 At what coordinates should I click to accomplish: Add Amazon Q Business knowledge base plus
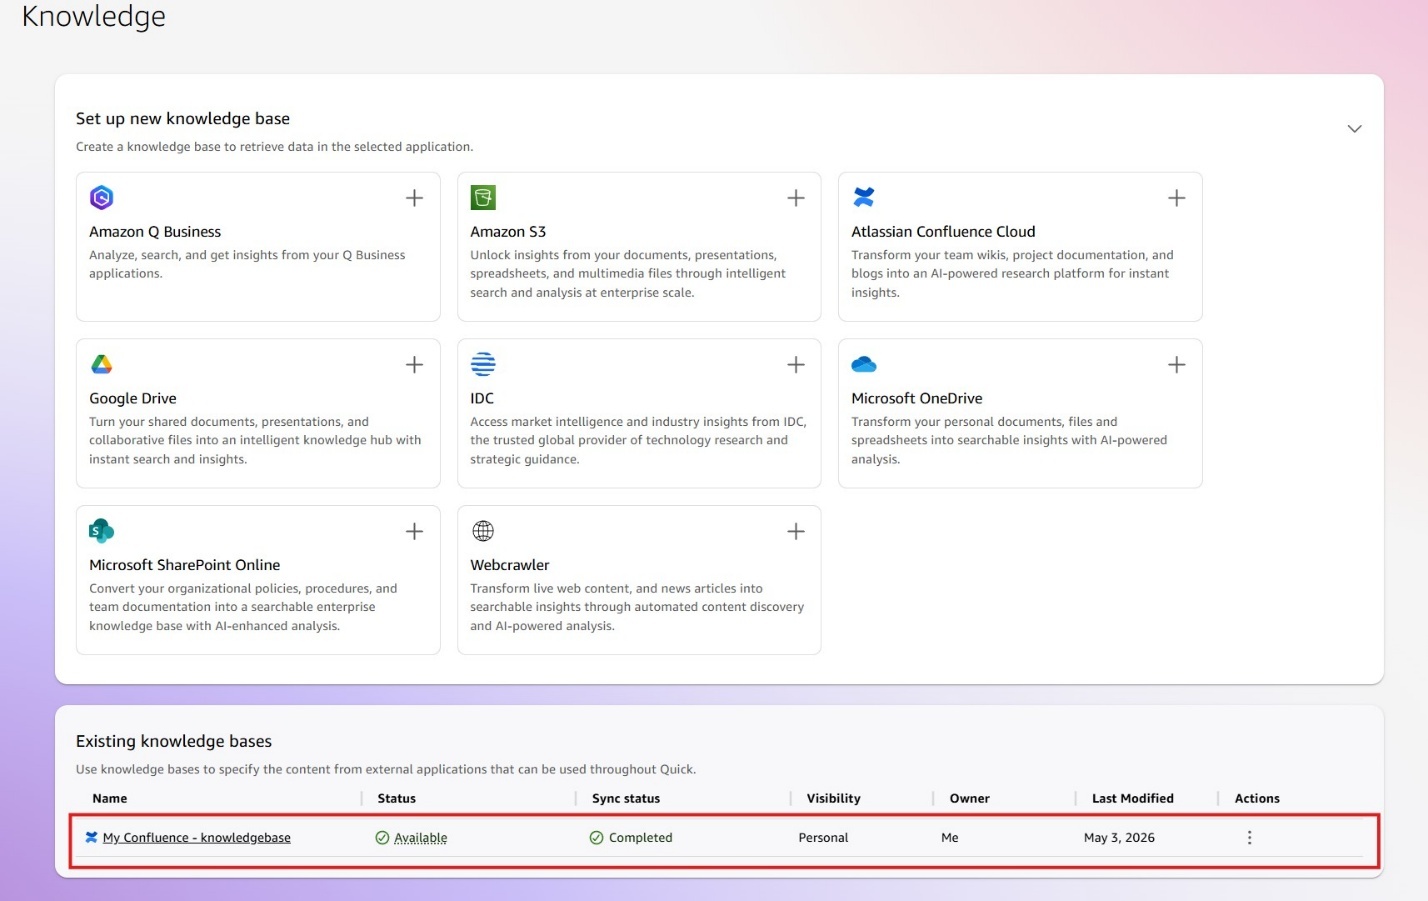(x=414, y=198)
